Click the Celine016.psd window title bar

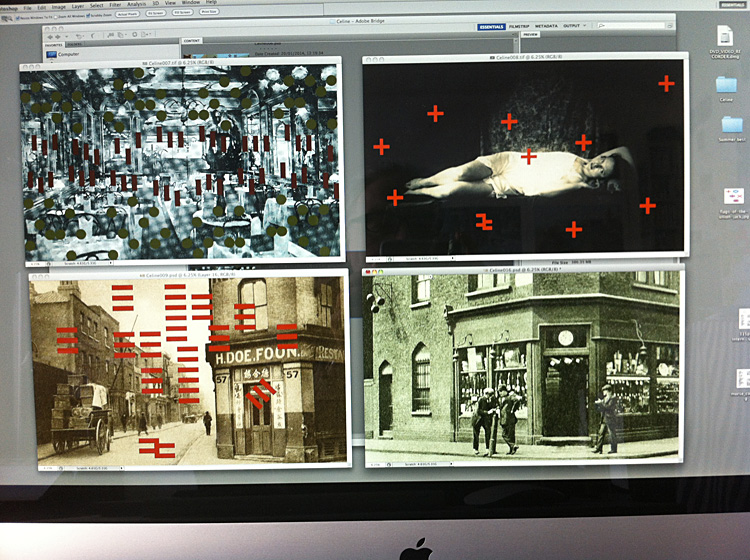(x=523, y=271)
